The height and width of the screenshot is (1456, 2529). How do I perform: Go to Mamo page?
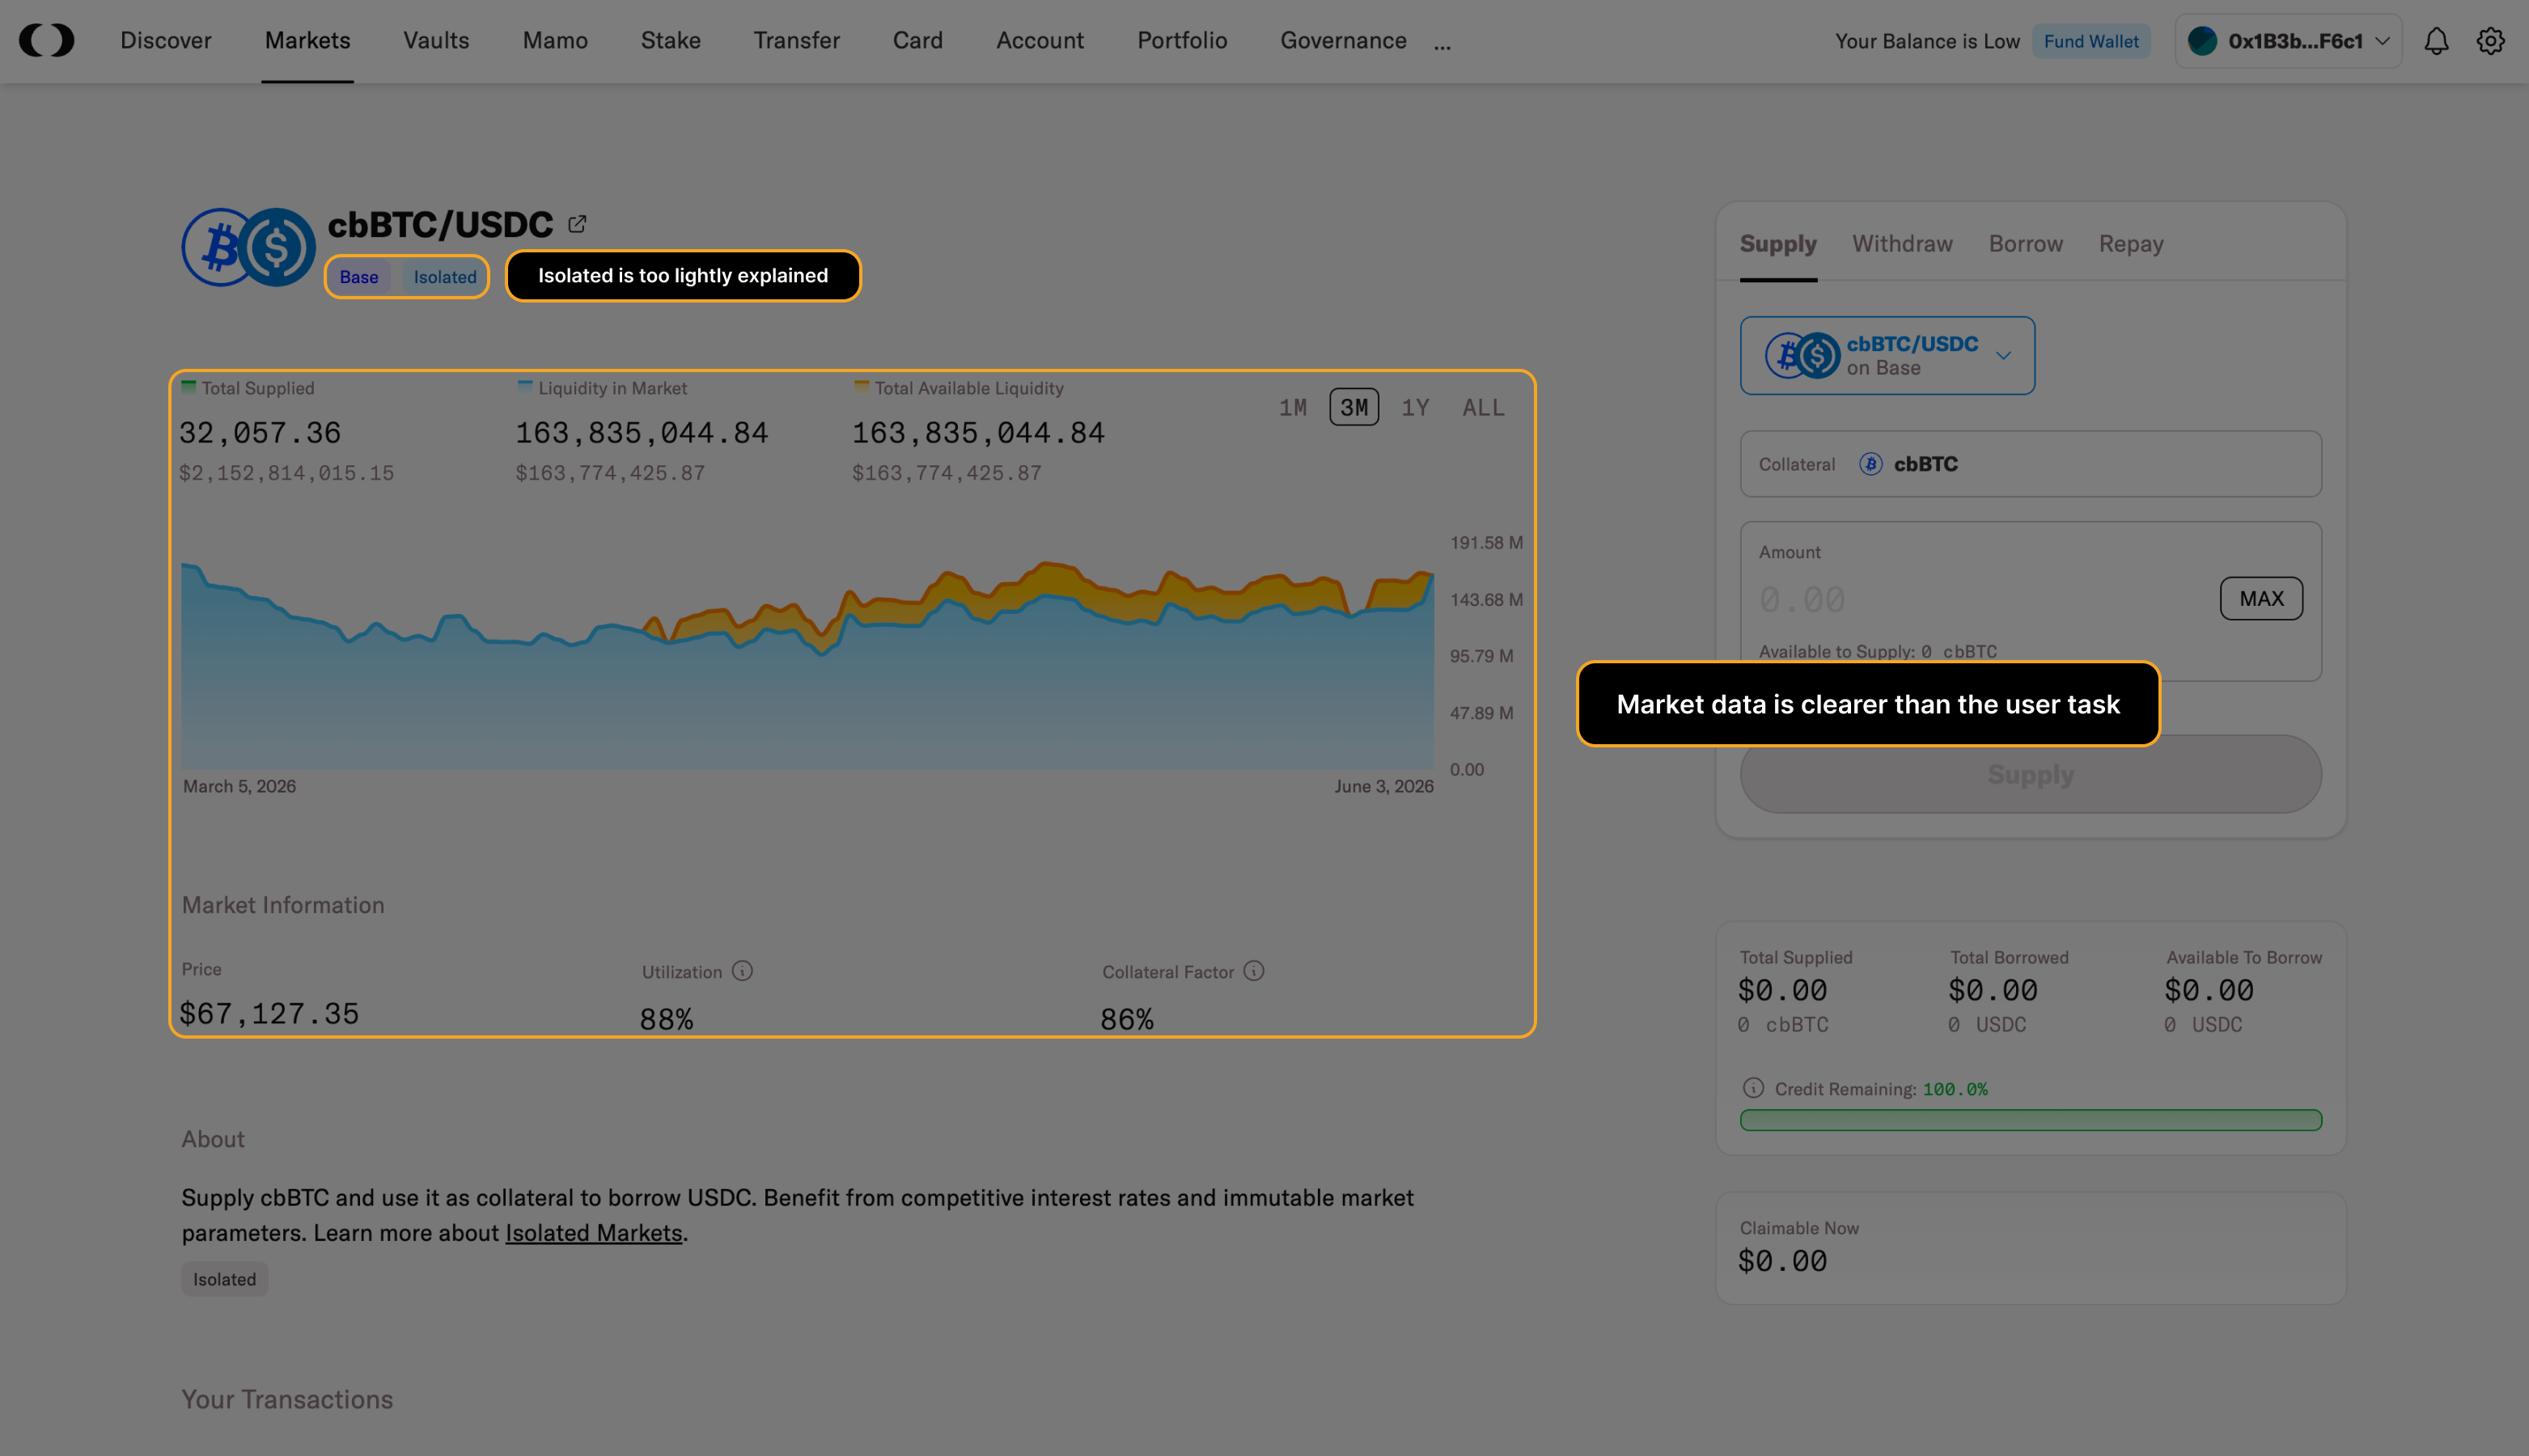coord(555,41)
